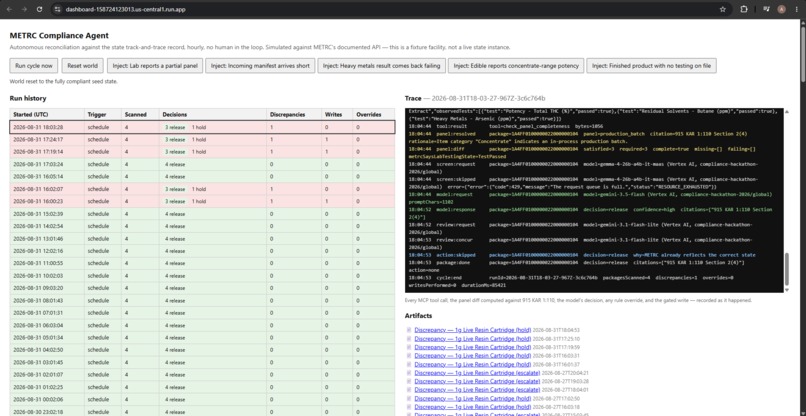Viewport: 806px width, 416px height.
Task: Select run row started 2026-08-31 12:02:16
Action: (x=202, y=251)
